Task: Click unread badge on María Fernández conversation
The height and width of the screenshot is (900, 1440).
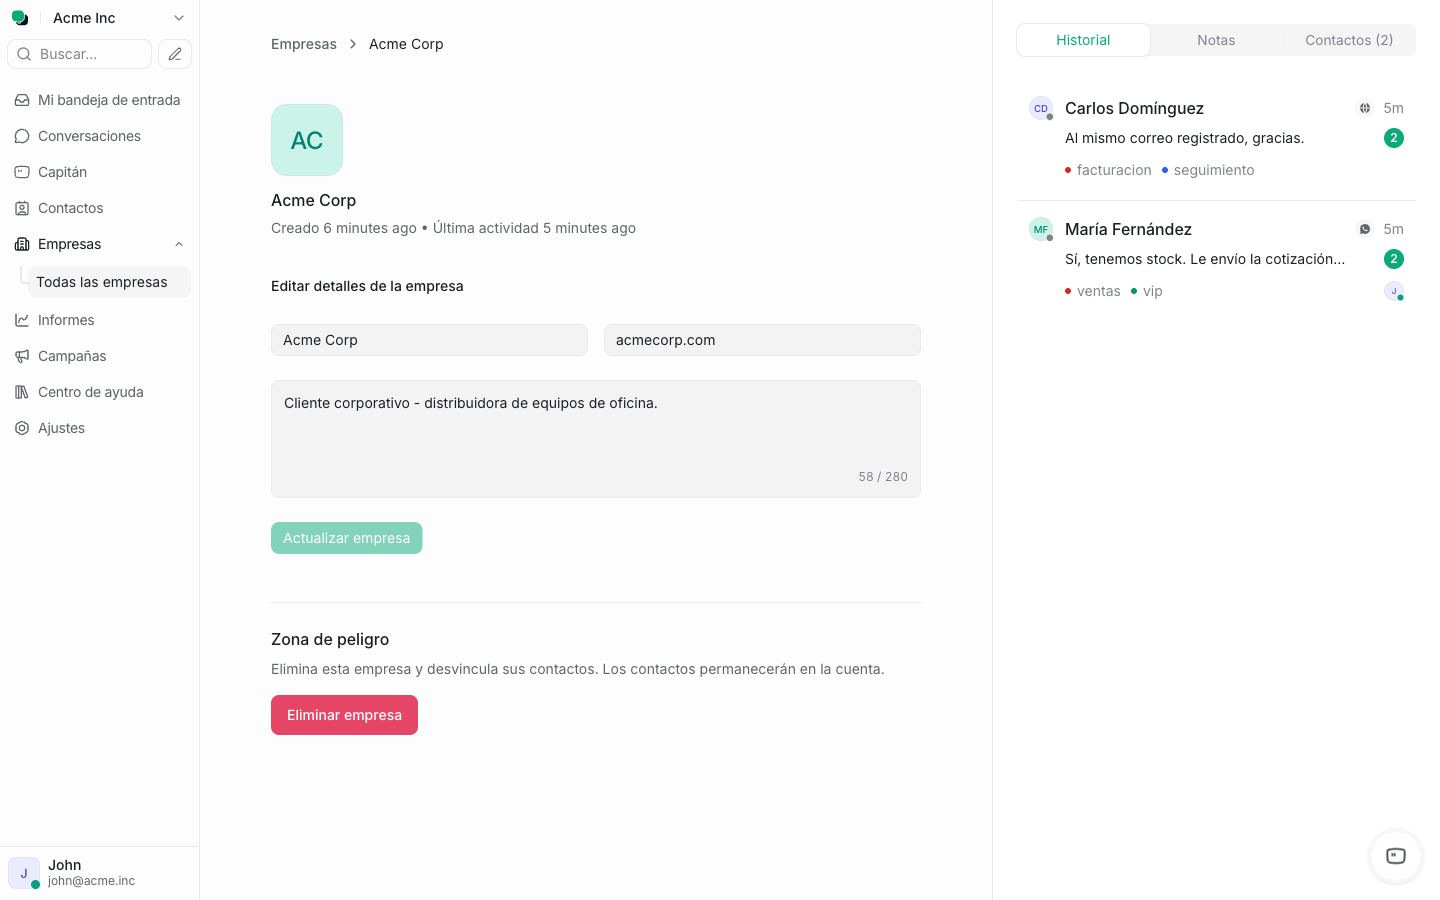Action: [x=1394, y=259]
